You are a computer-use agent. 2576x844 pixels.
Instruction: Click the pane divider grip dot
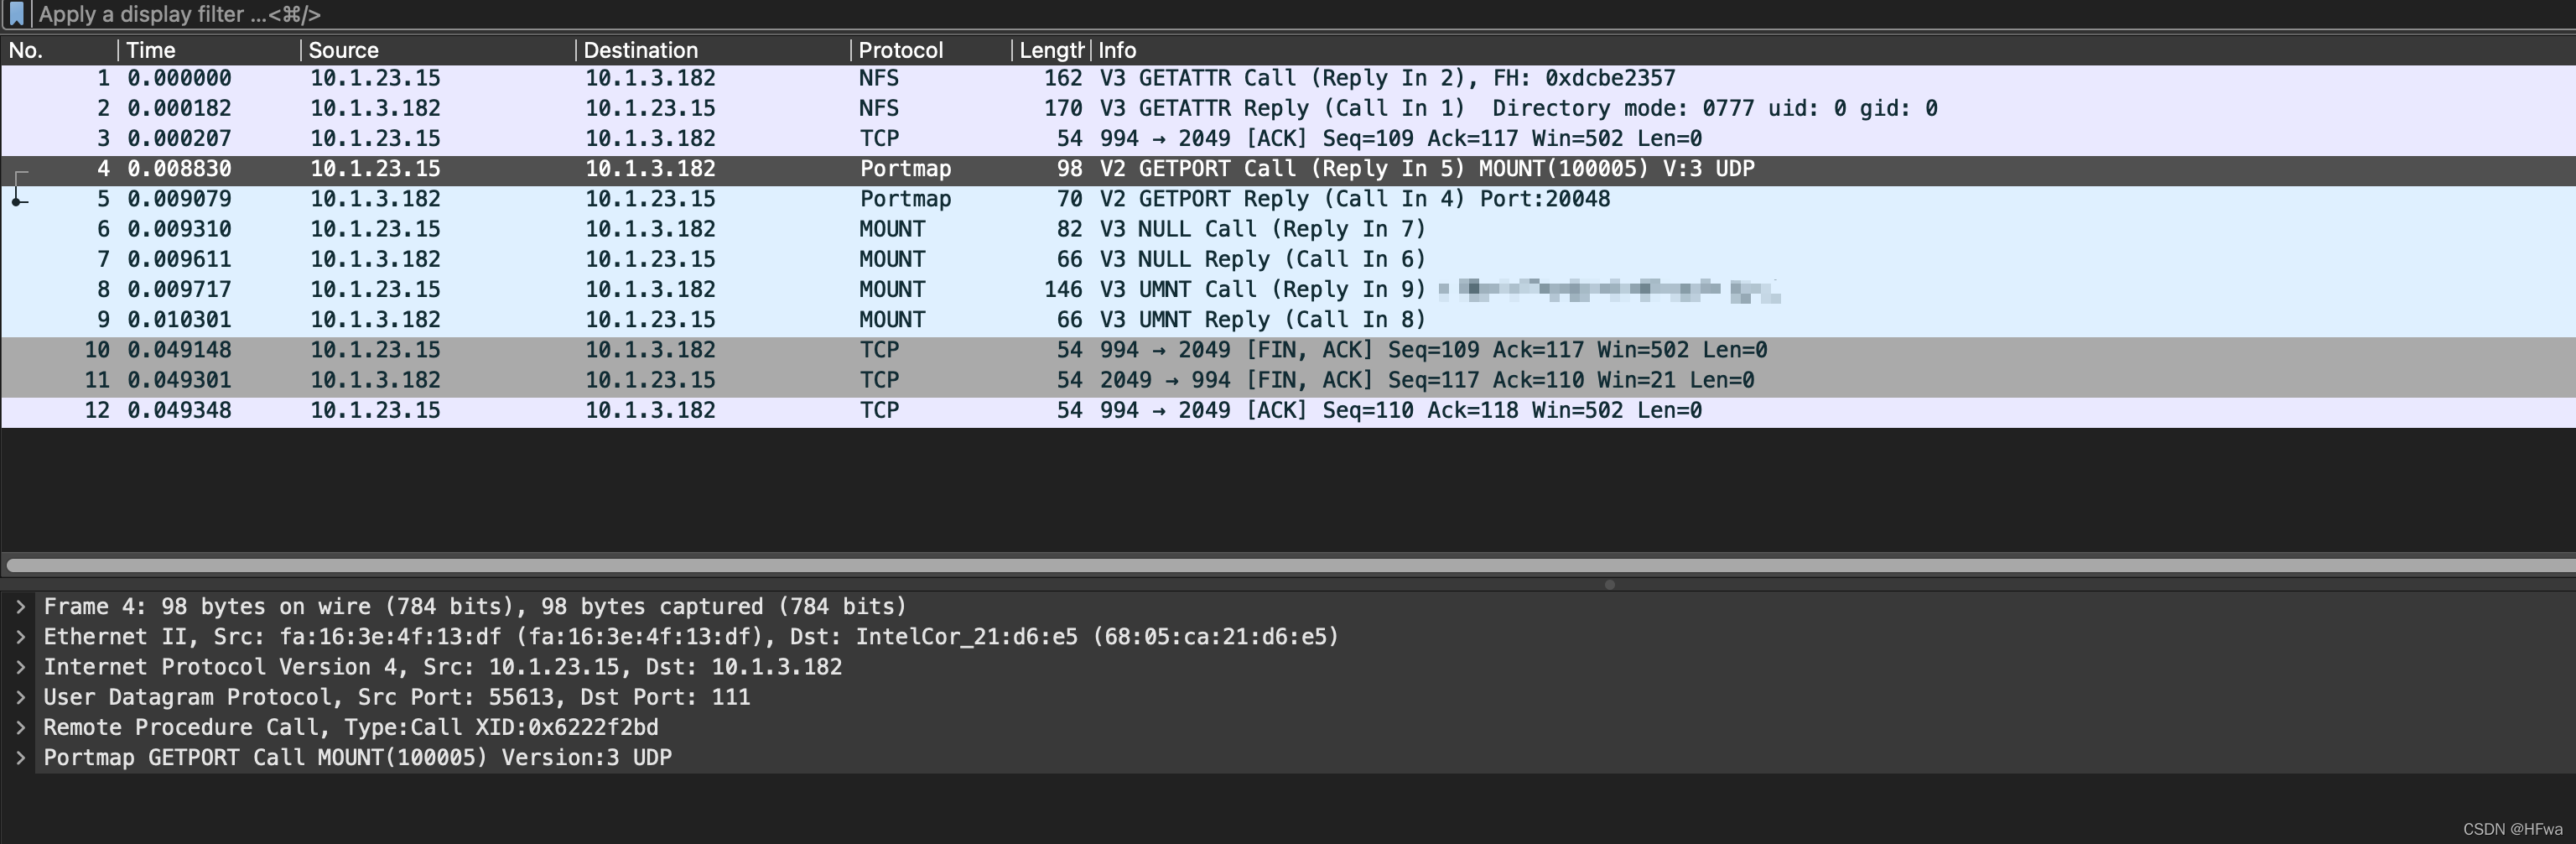coord(1610,585)
